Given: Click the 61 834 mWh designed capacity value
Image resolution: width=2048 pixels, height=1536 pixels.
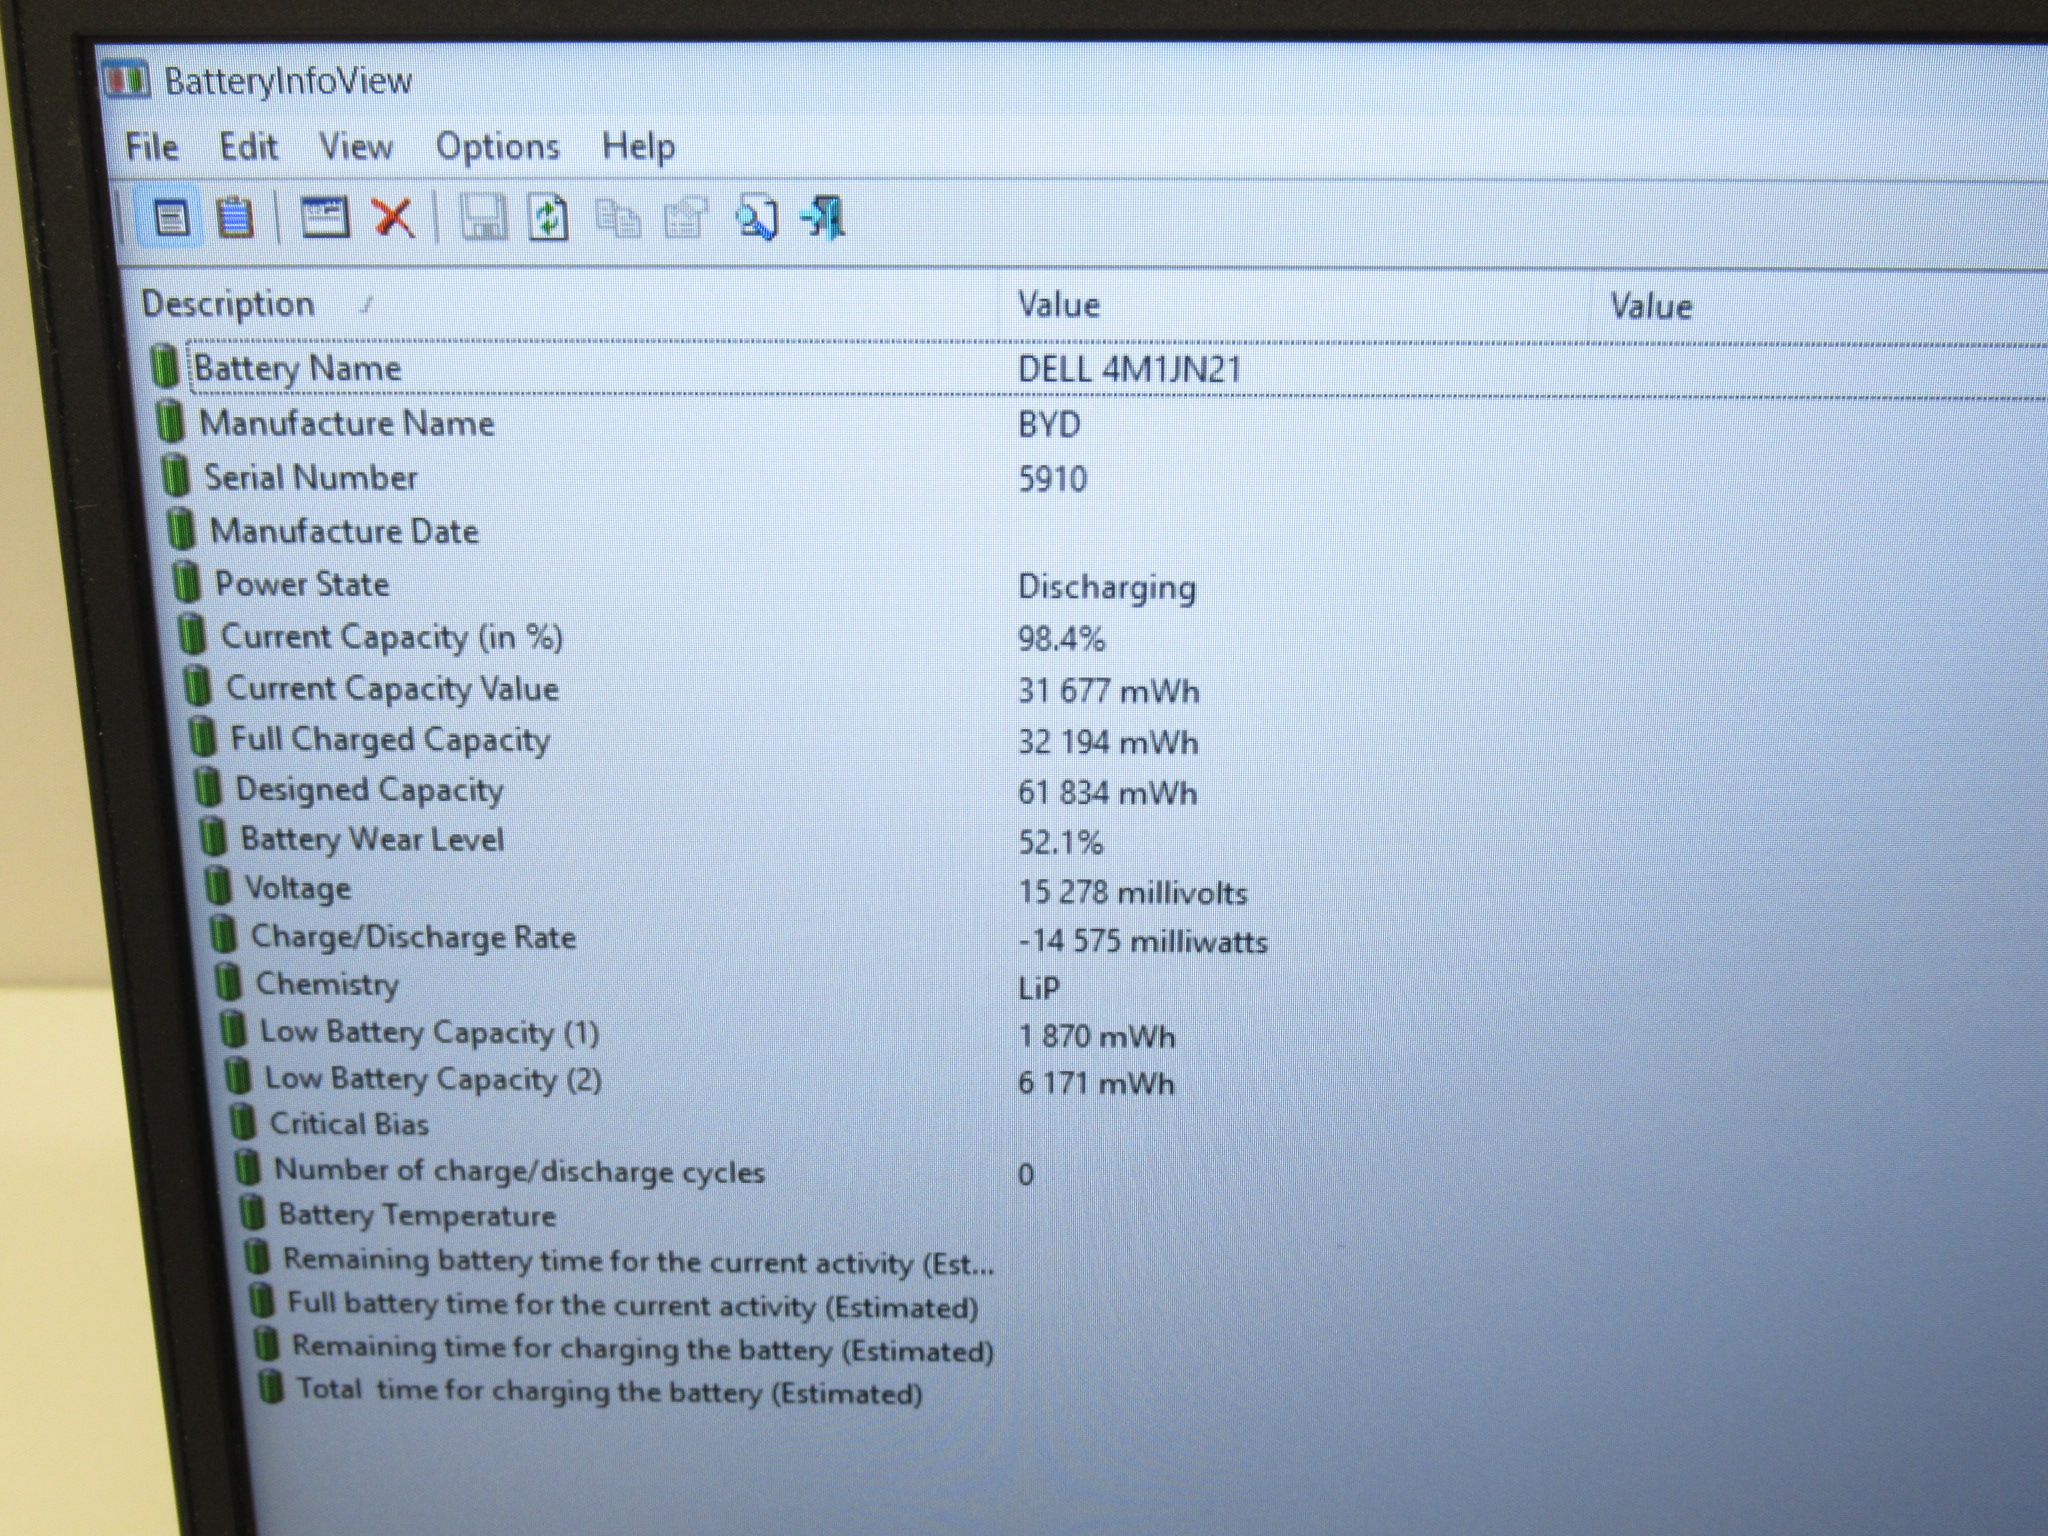Looking at the screenshot, I should (x=1107, y=793).
